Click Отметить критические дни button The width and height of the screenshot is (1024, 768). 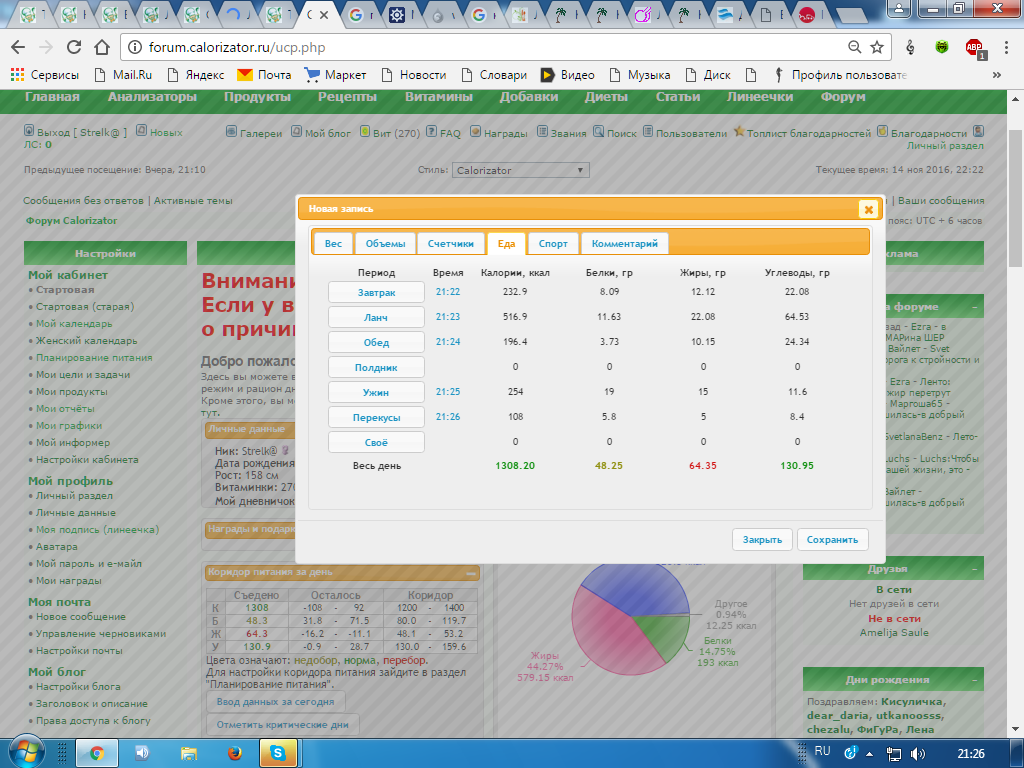point(283,724)
